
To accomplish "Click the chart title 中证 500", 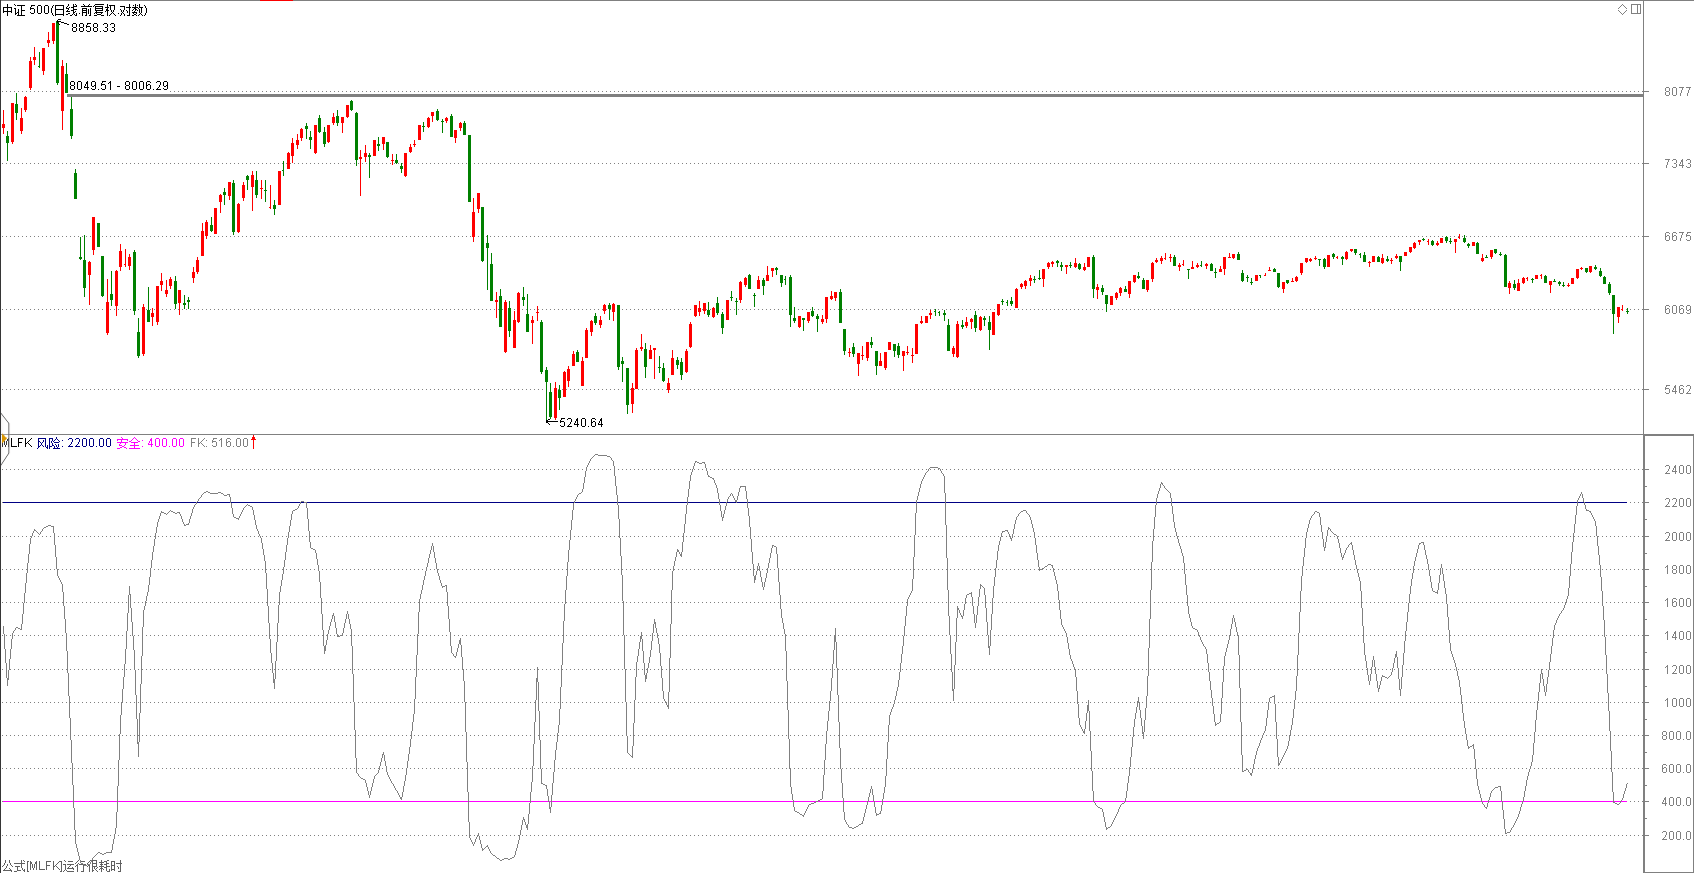I will tap(75, 10).
